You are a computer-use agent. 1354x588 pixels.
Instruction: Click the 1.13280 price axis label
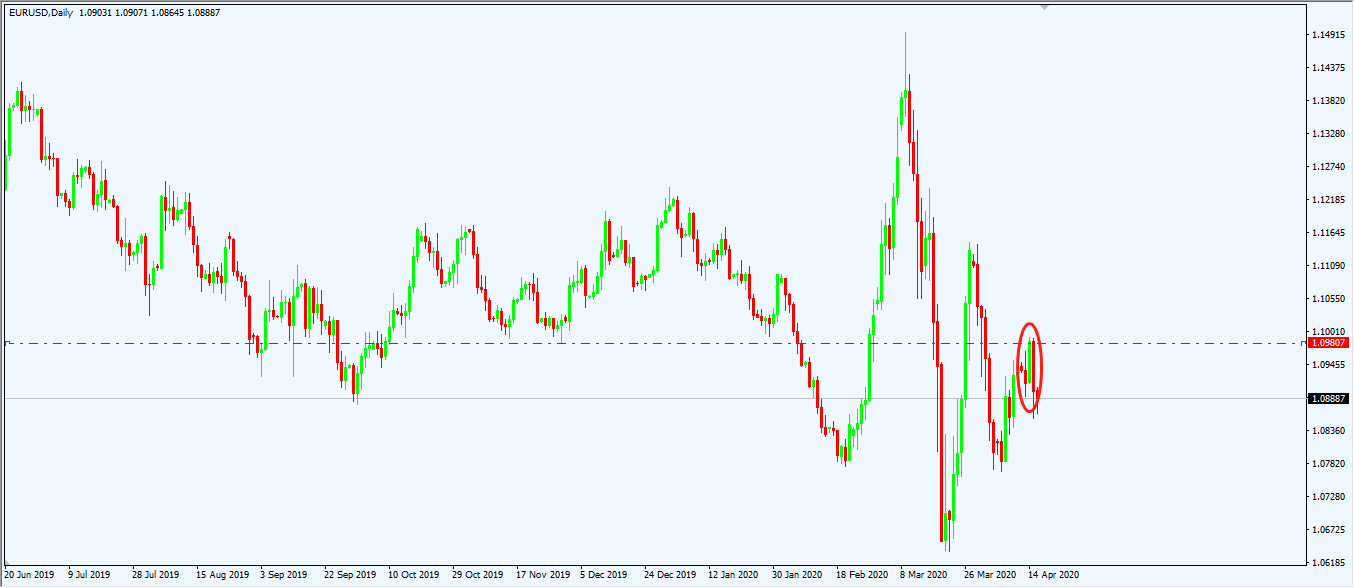pos(1327,134)
